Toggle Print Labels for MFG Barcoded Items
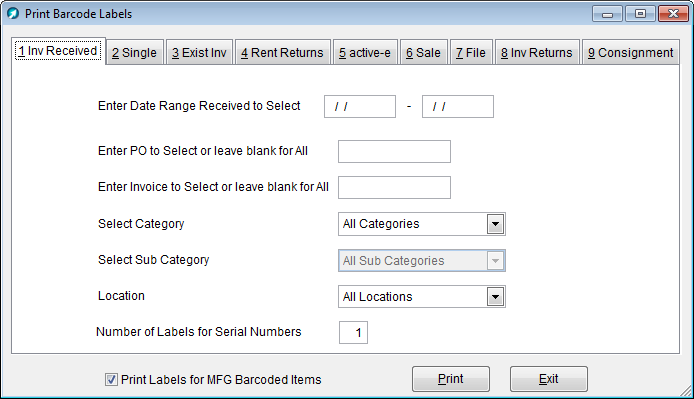This screenshot has height=399, width=694. pos(111,380)
